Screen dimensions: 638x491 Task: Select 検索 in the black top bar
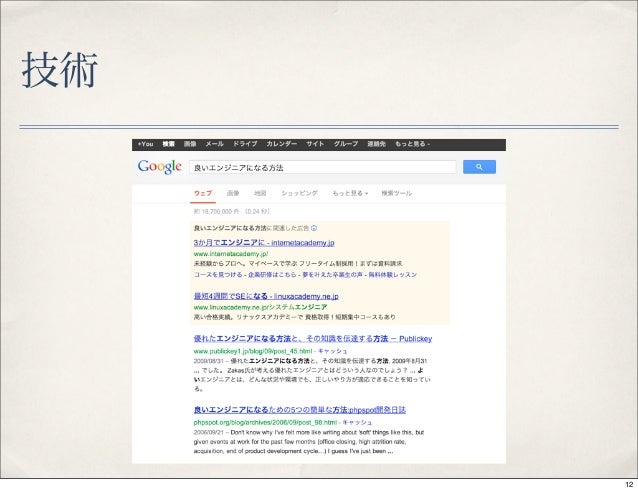[x=168, y=144]
